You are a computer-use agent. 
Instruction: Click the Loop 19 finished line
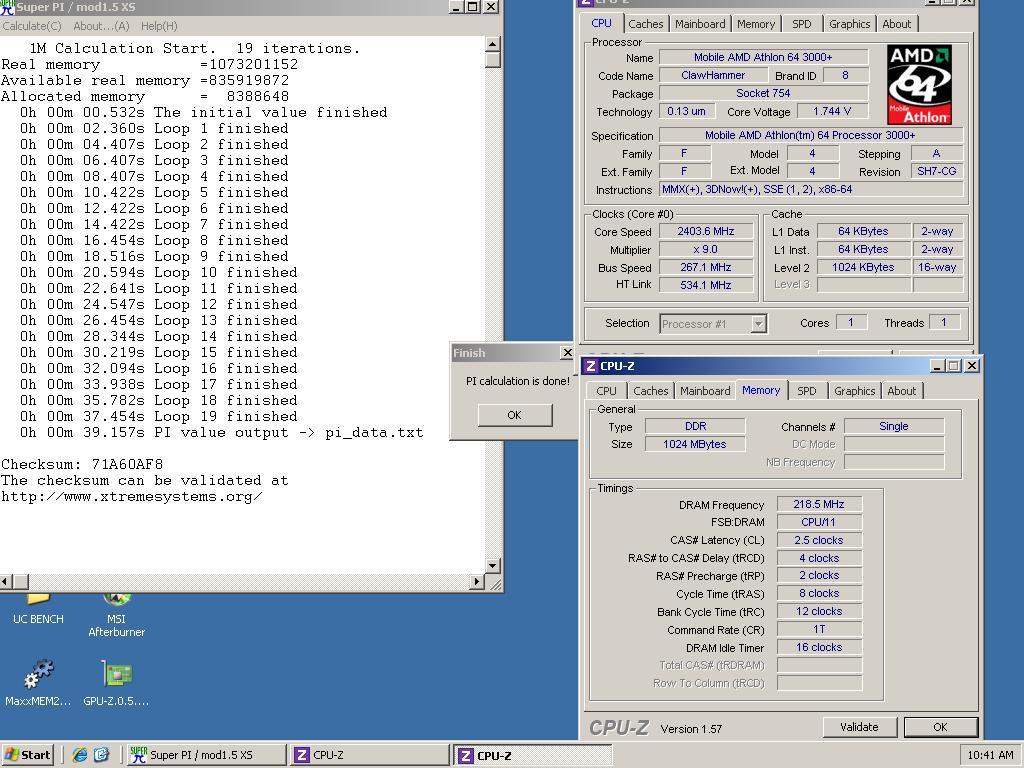coord(159,417)
